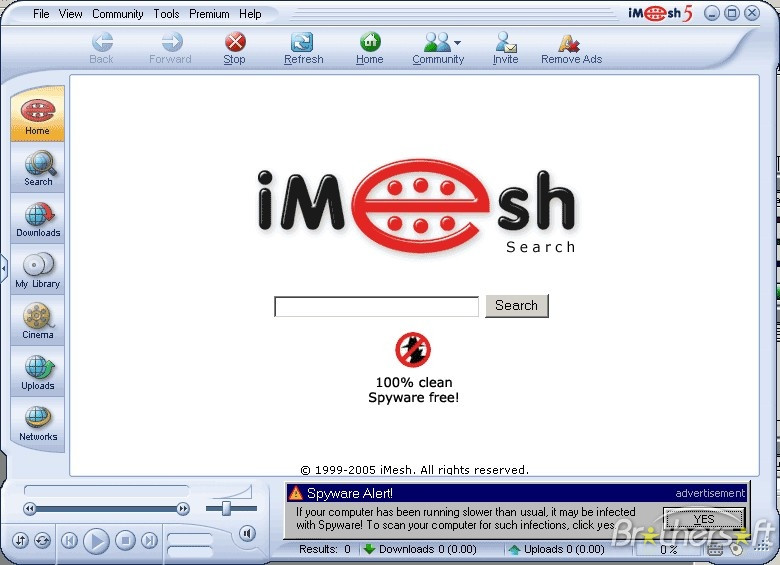Click the rewind button on the seek bar
Image resolution: width=780 pixels, height=565 pixels.
tap(29, 508)
